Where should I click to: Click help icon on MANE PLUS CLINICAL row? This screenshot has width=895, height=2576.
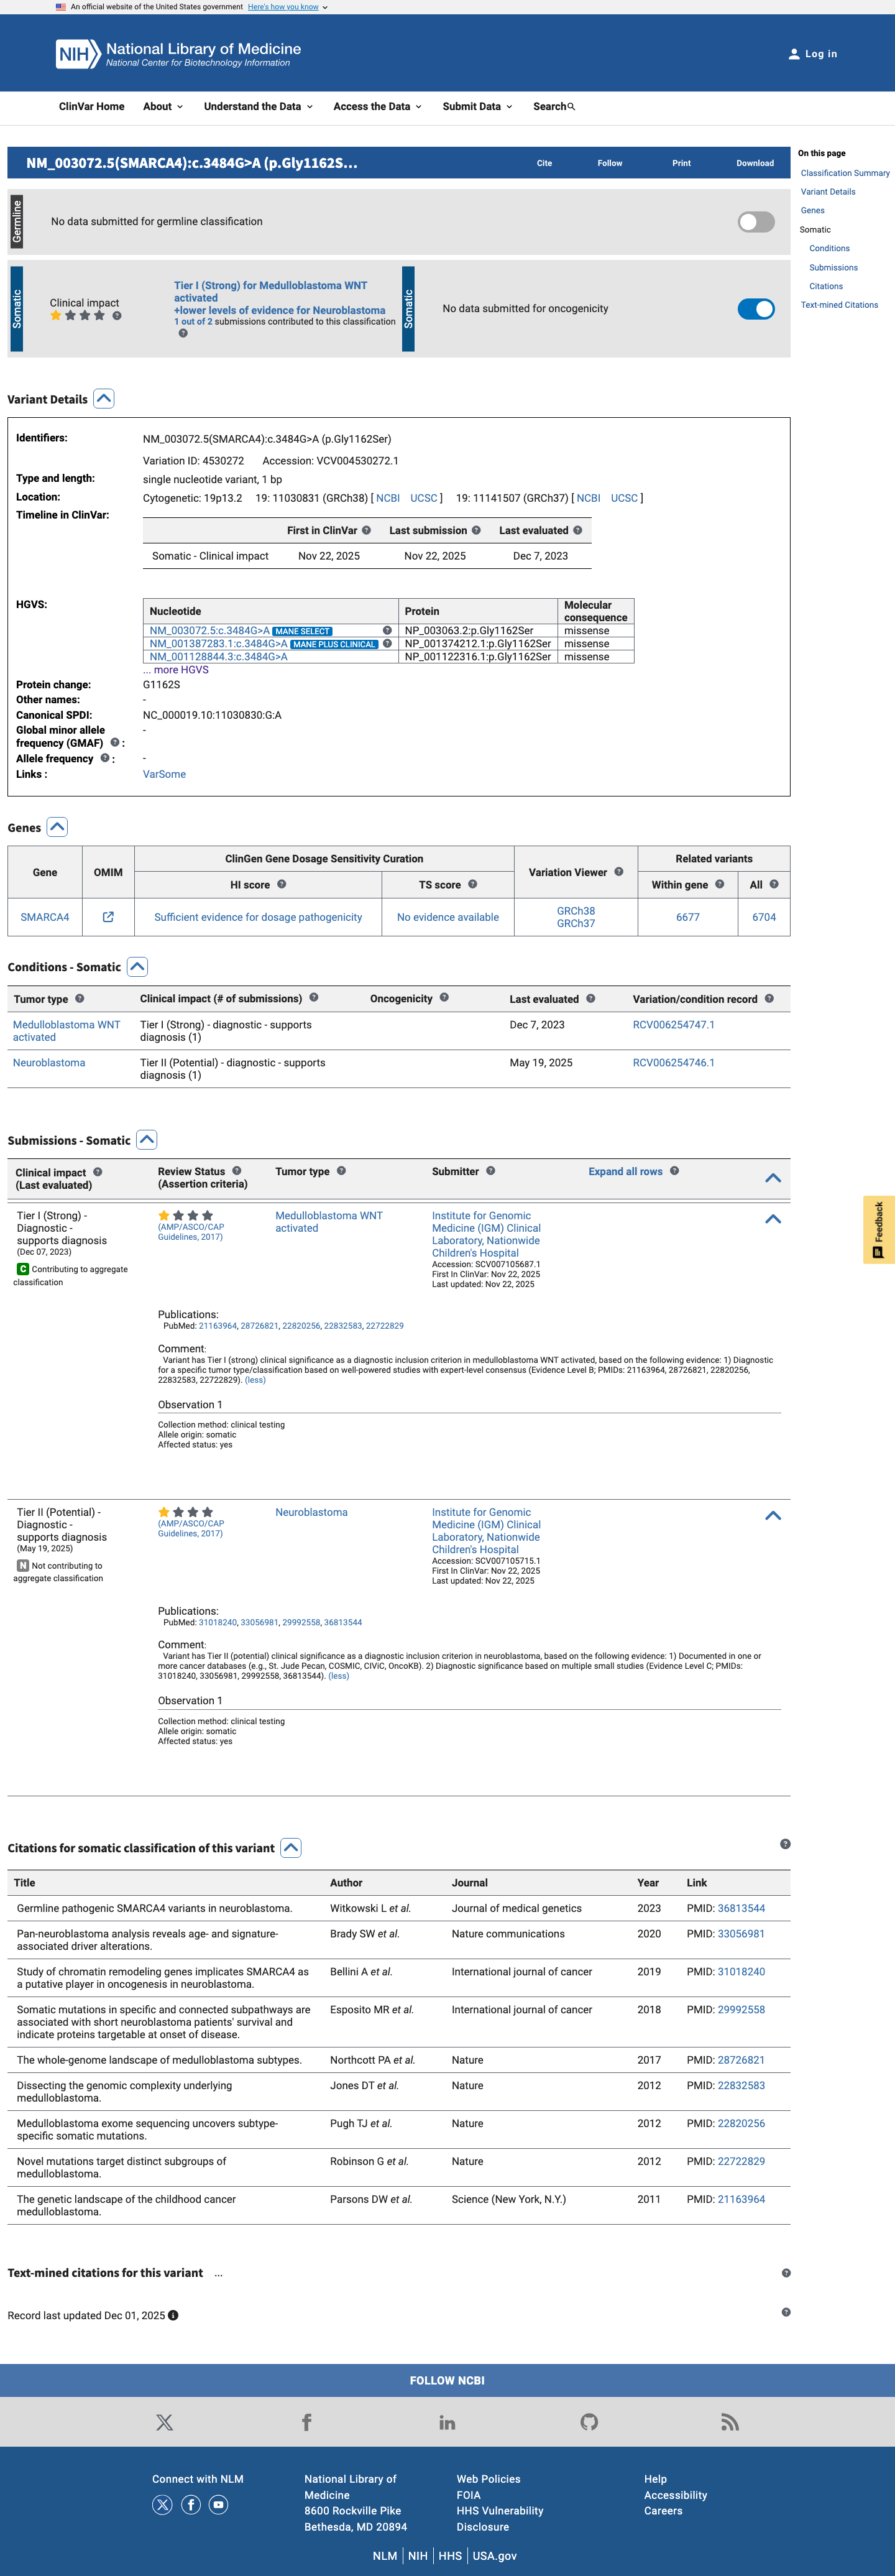[x=387, y=643]
